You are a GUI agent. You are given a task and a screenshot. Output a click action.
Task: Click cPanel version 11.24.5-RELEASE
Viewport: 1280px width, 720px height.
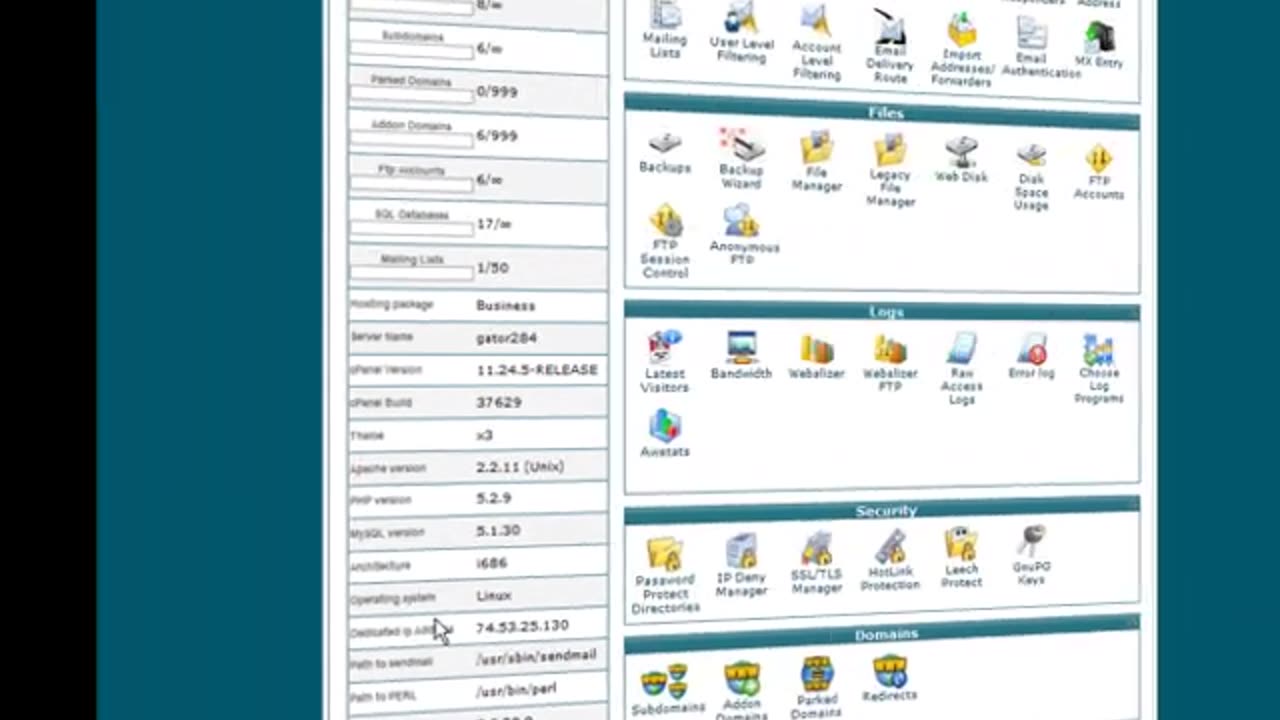(537, 370)
